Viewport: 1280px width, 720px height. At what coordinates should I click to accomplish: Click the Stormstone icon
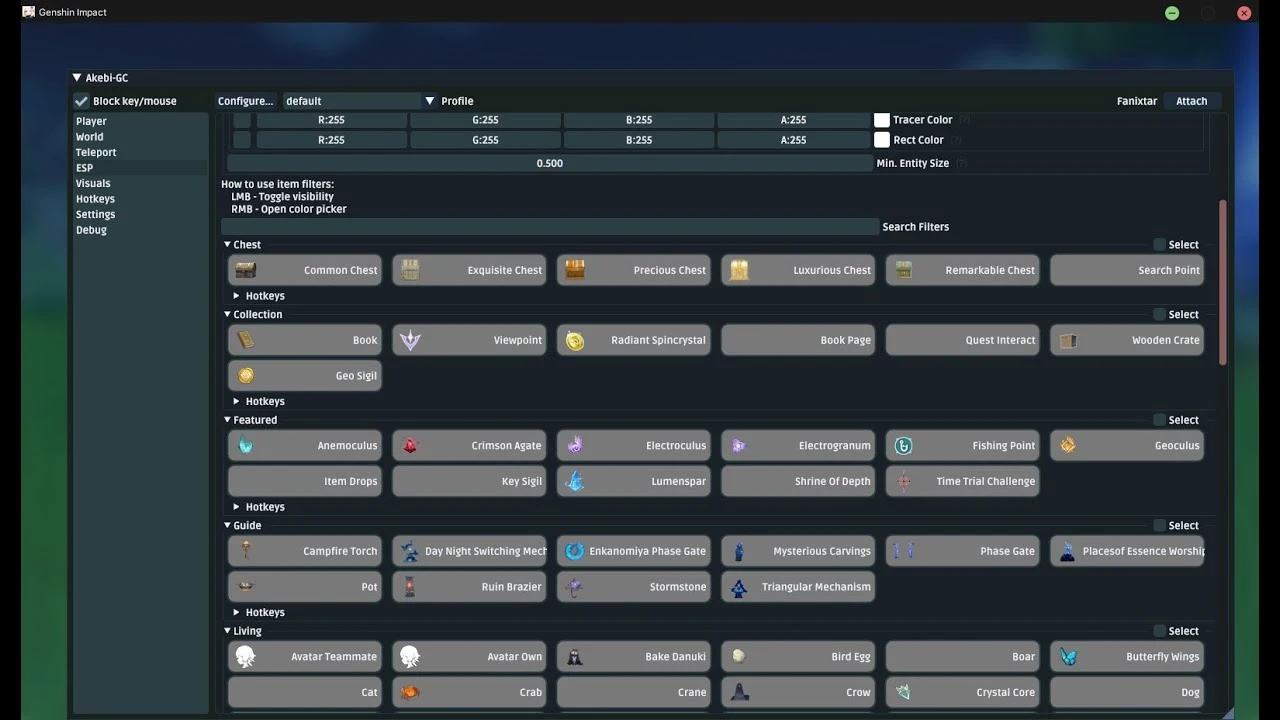574,587
